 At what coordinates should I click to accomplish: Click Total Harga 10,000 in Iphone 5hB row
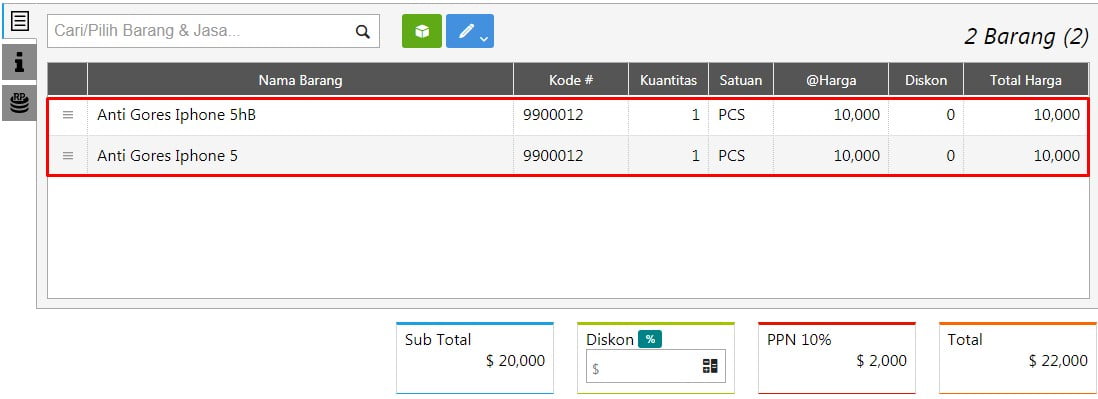coord(1057,115)
